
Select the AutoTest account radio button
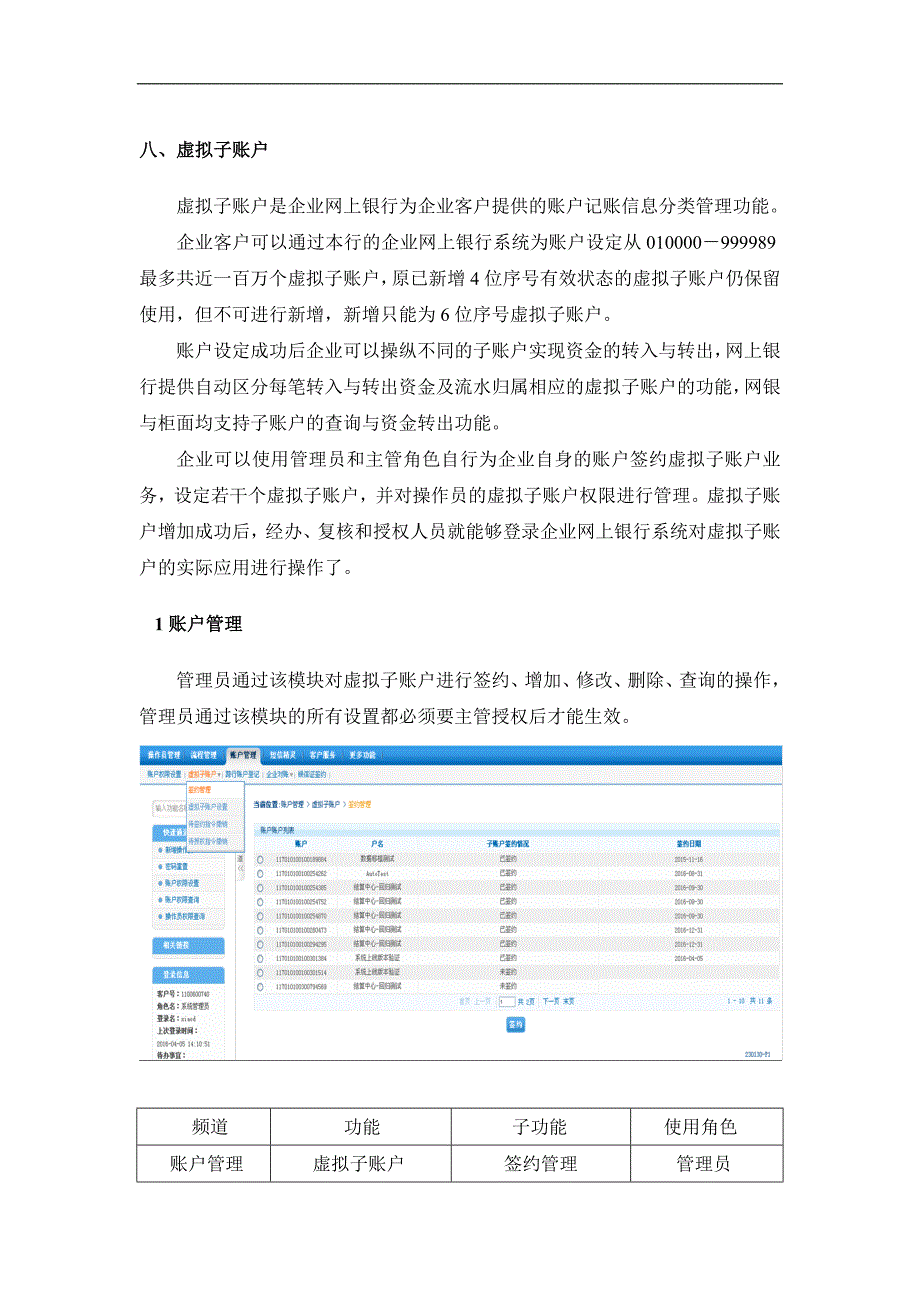pyautogui.click(x=260, y=873)
